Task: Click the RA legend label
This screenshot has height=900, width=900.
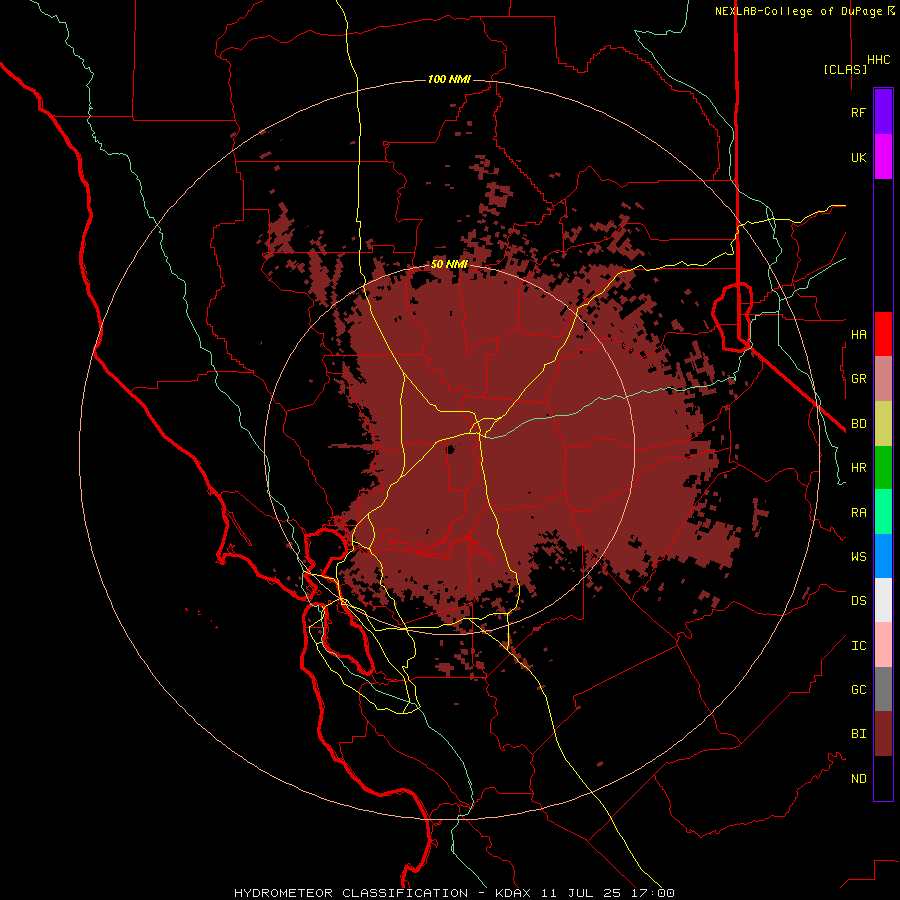Action: (858, 513)
